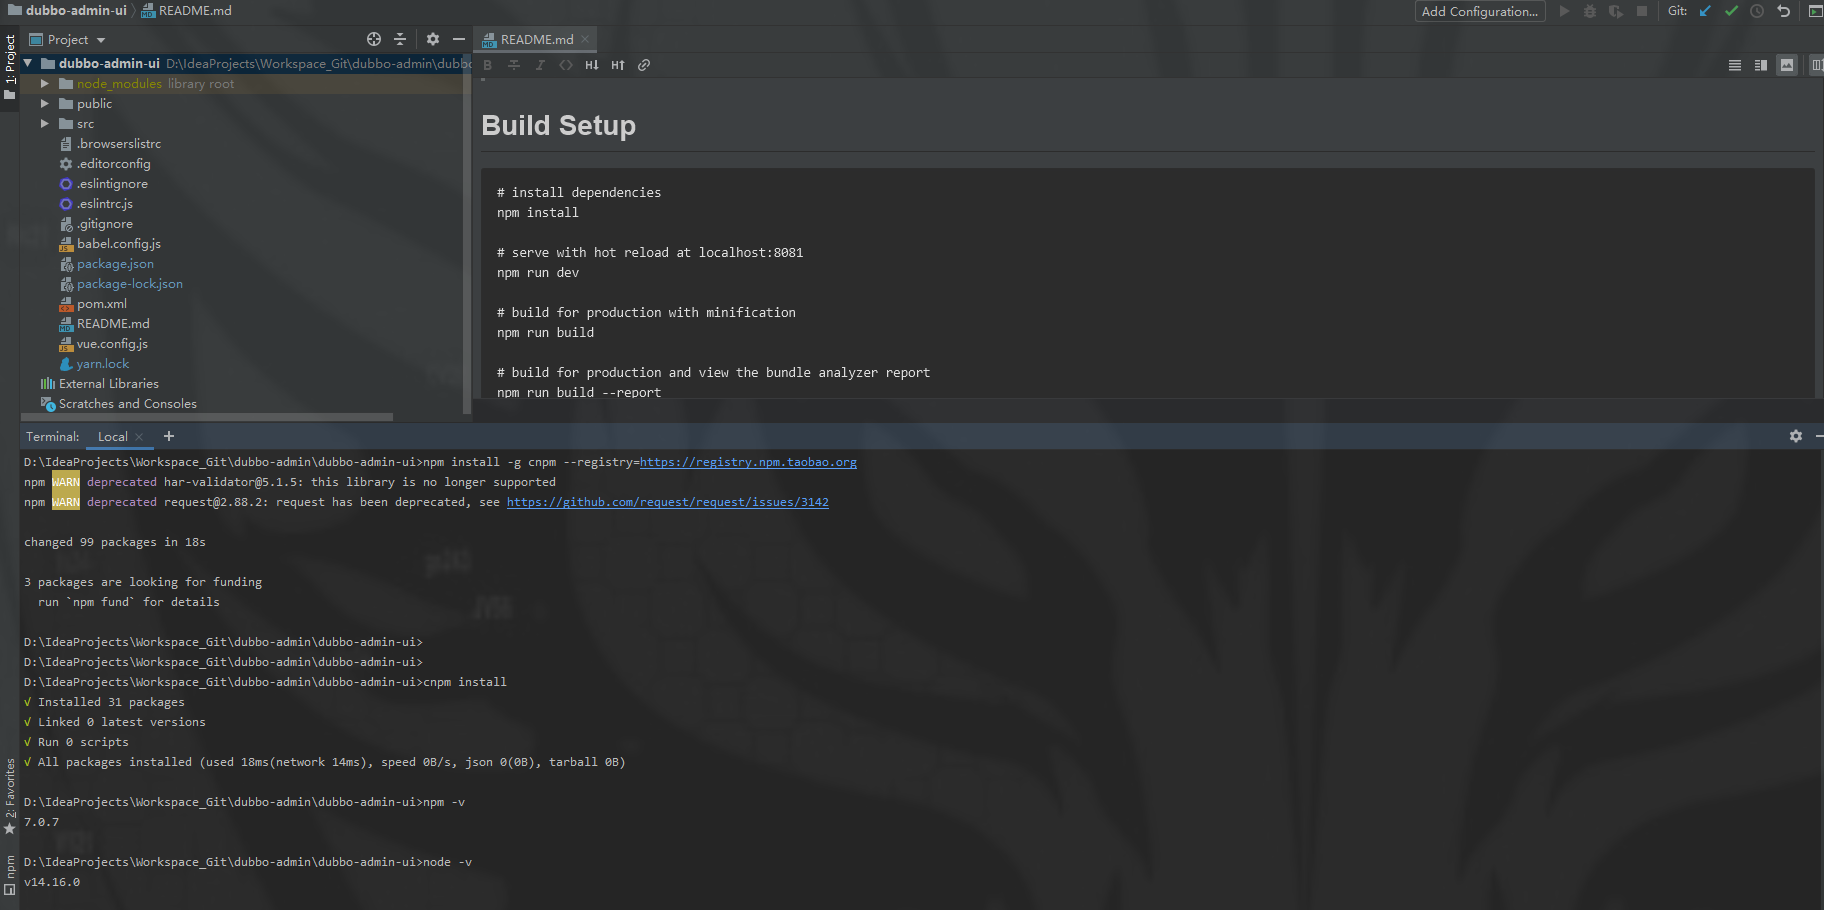Insert link from markdown toolbar
Screen dimensions: 1824x910
coord(644,65)
